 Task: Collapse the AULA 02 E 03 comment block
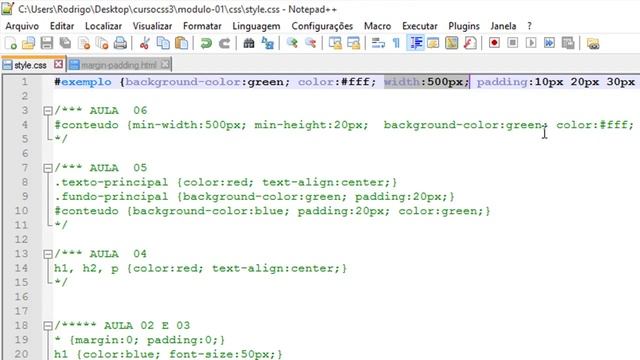click(x=48, y=326)
